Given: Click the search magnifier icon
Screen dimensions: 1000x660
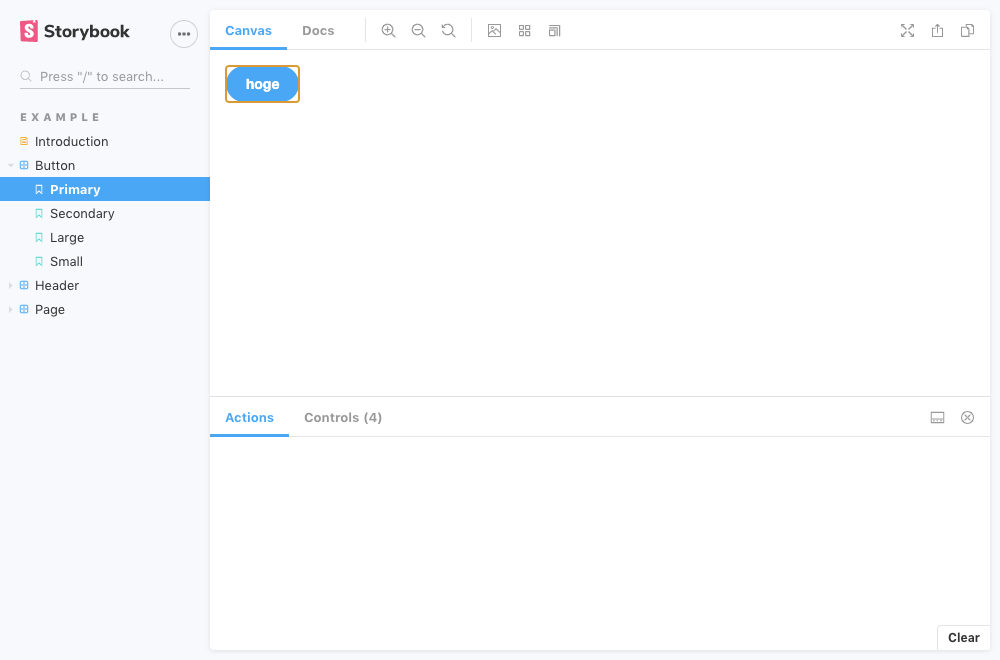Looking at the screenshot, I should (x=26, y=77).
